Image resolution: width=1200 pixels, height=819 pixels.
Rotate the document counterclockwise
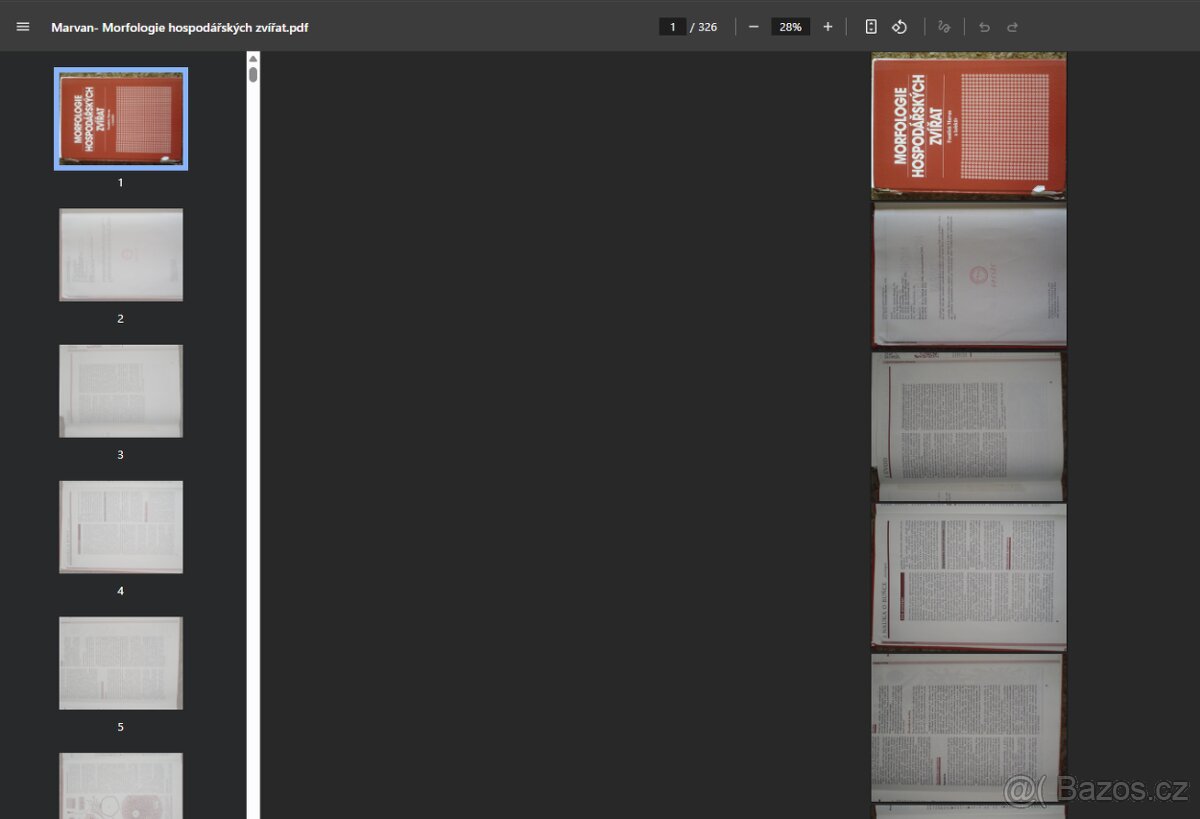click(x=899, y=27)
